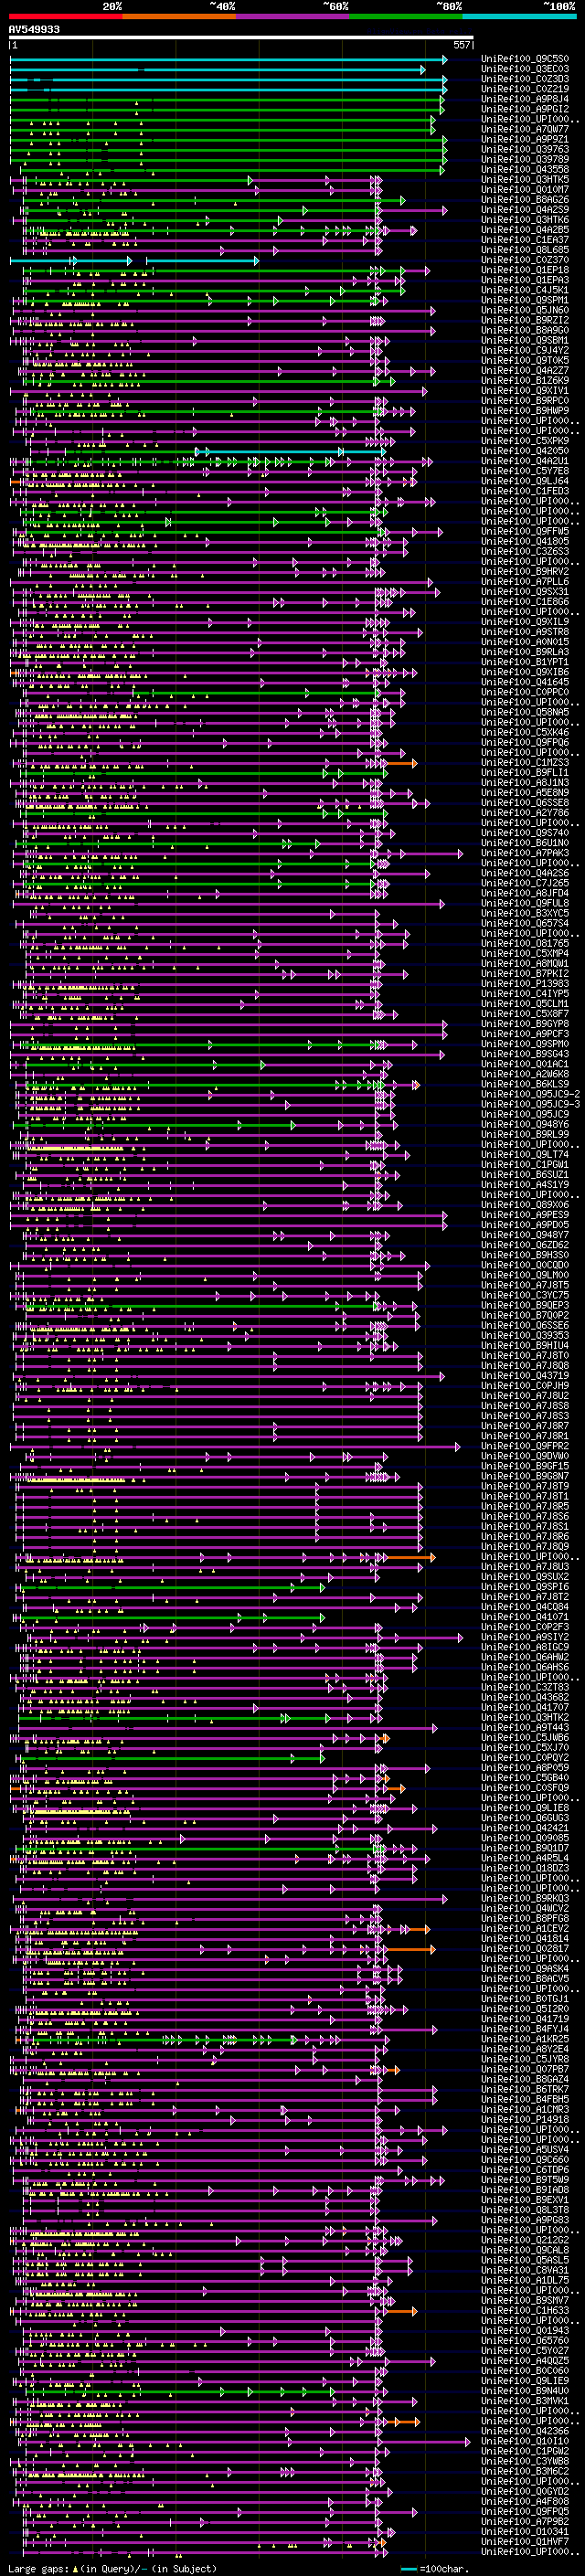Open the UniRef100_Q9FFW5 hit link
This screenshot has height=2576, width=585.
(525, 531)
